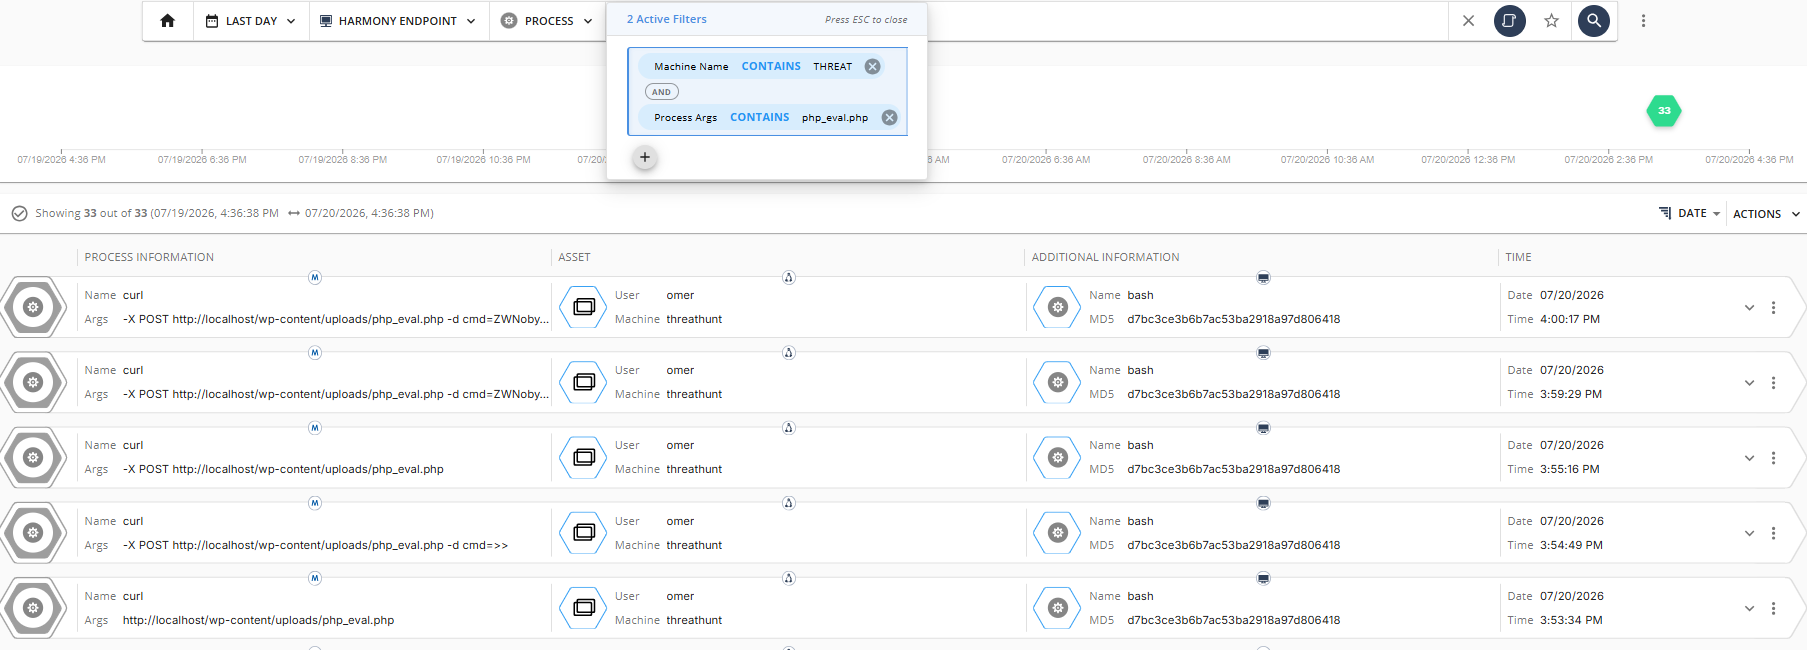The width and height of the screenshot is (1807, 650).
Task: Open the bookmarks/book icon in the search bar
Action: tap(1510, 20)
